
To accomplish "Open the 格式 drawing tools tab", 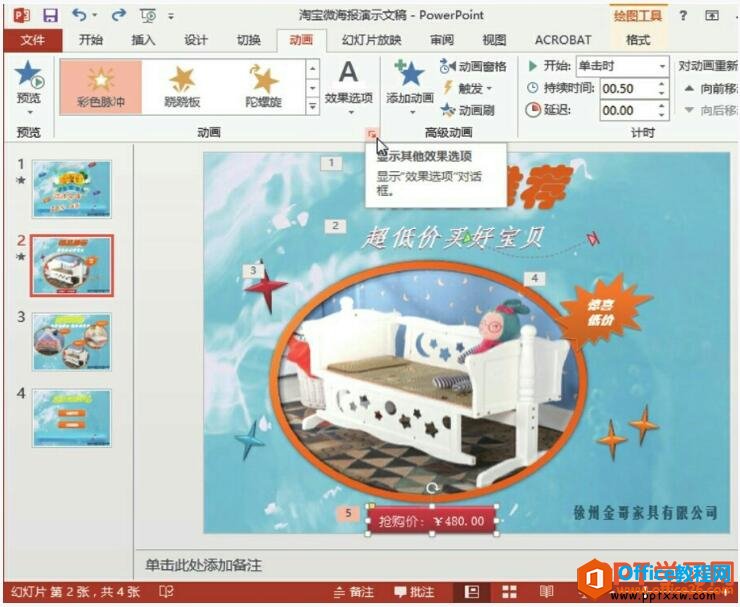I will (638, 40).
